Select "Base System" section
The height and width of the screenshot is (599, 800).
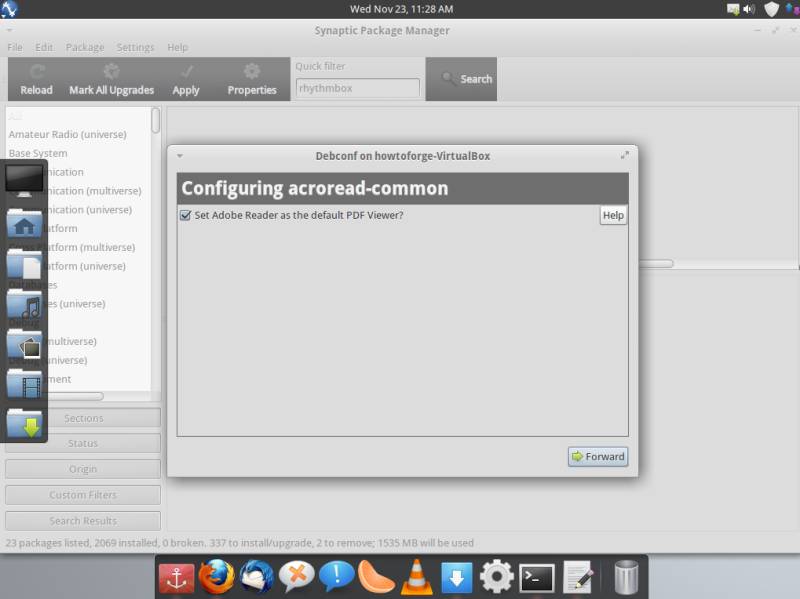(38, 154)
